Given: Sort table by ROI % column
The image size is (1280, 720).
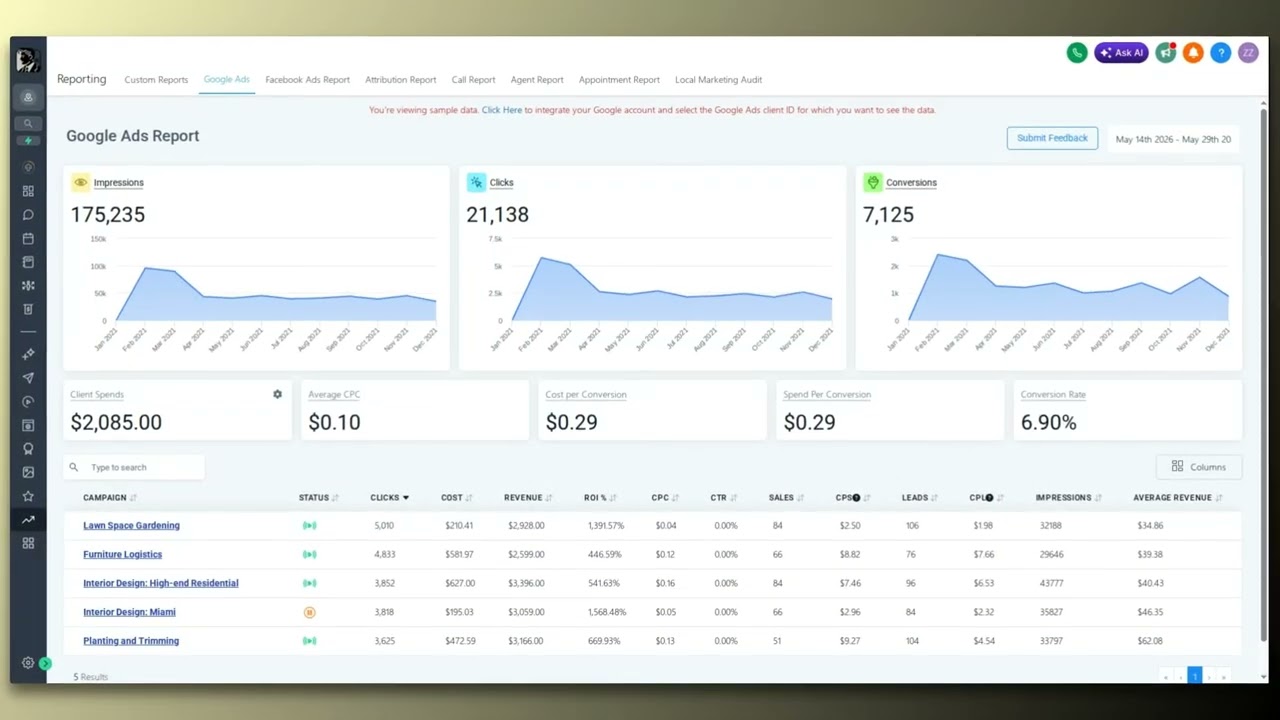Looking at the screenshot, I should (x=601, y=497).
